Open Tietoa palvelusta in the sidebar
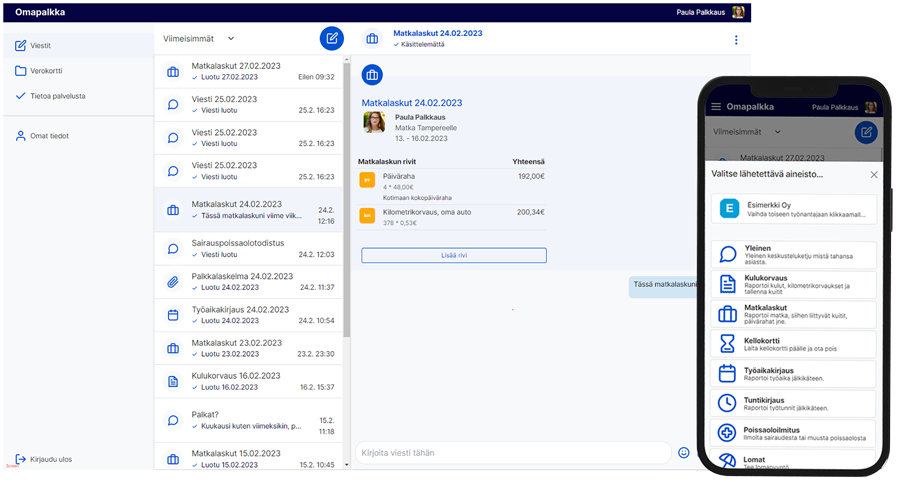900x482 pixels. click(79, 96)
